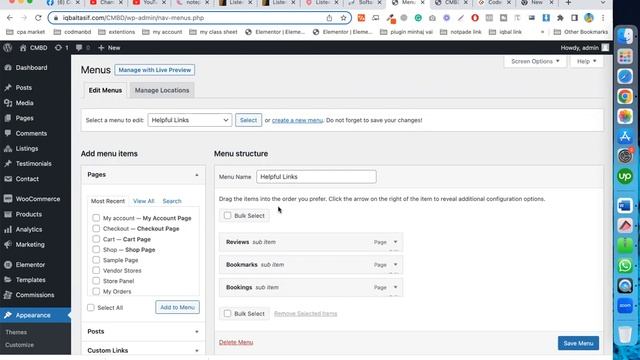The image size is (640, 360).
Task: Open Customize submenu item
Action: pyautogui.click(x=19, y=345)
